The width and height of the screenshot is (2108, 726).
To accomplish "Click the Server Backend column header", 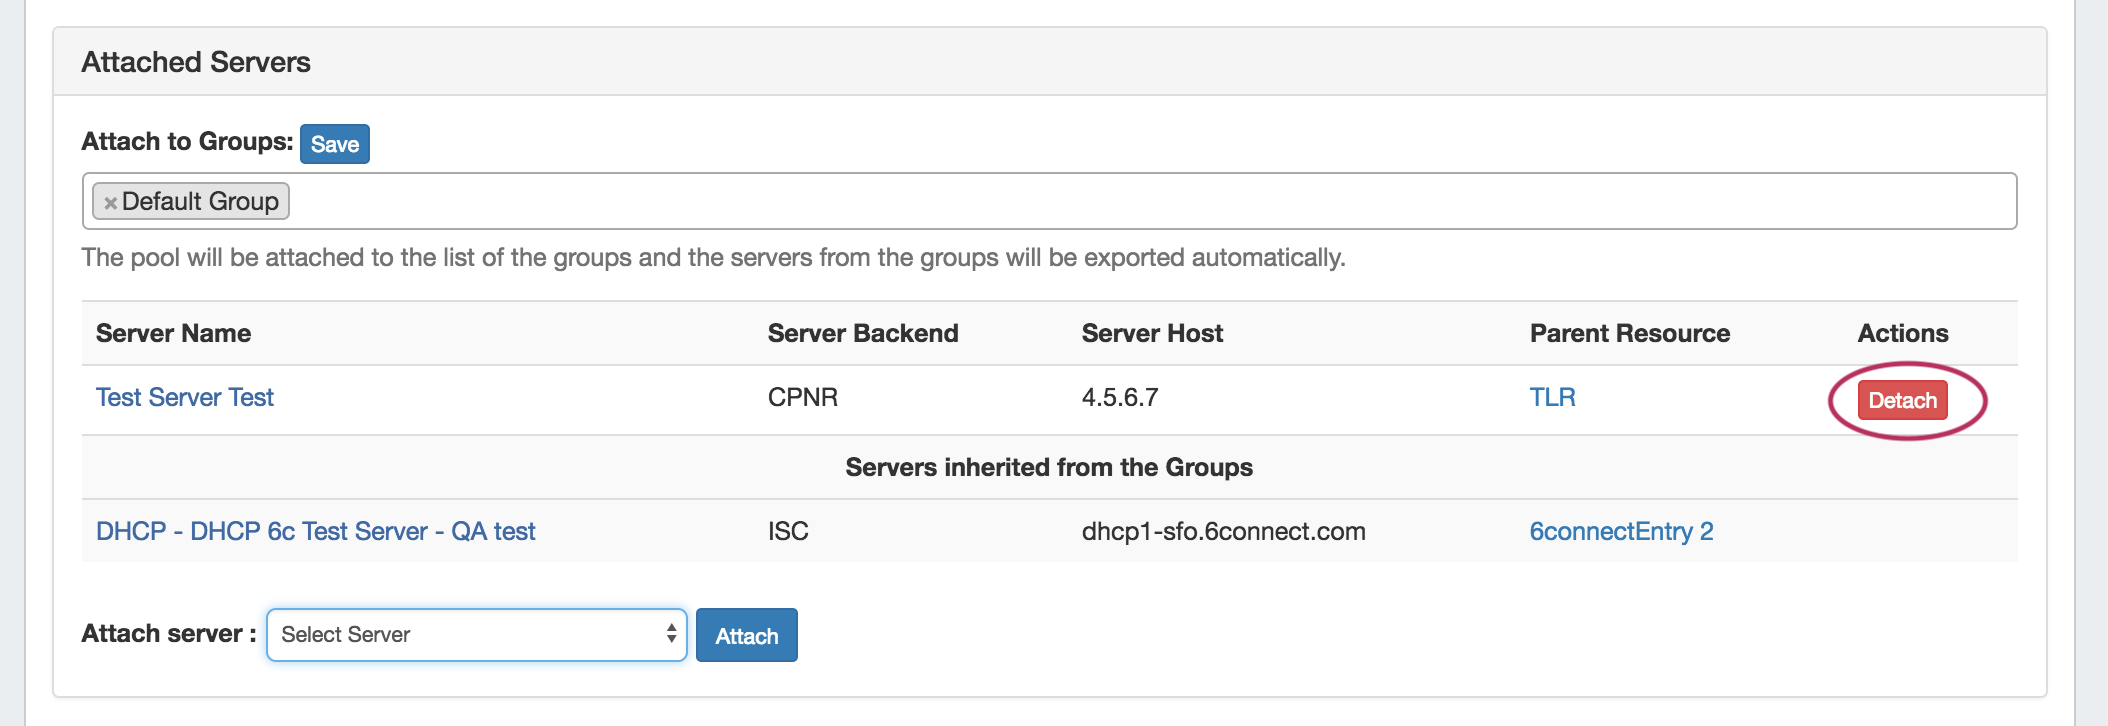I will click(x=862, y=333).
